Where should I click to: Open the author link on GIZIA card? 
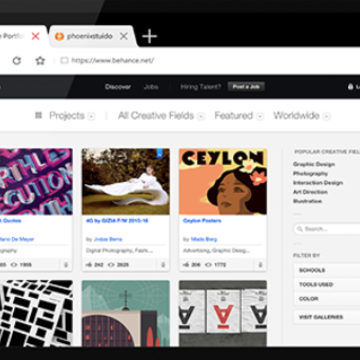click(108, 239)
